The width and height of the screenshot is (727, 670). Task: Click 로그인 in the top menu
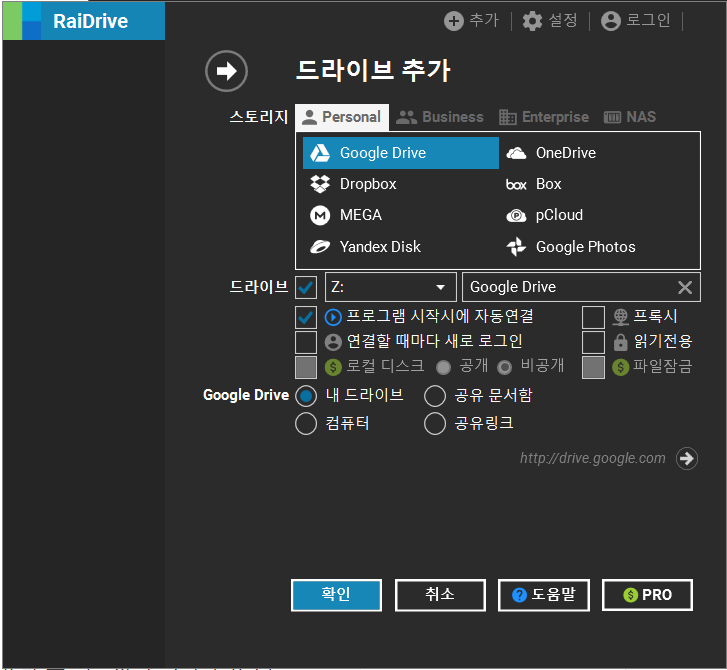click(648, 20)
